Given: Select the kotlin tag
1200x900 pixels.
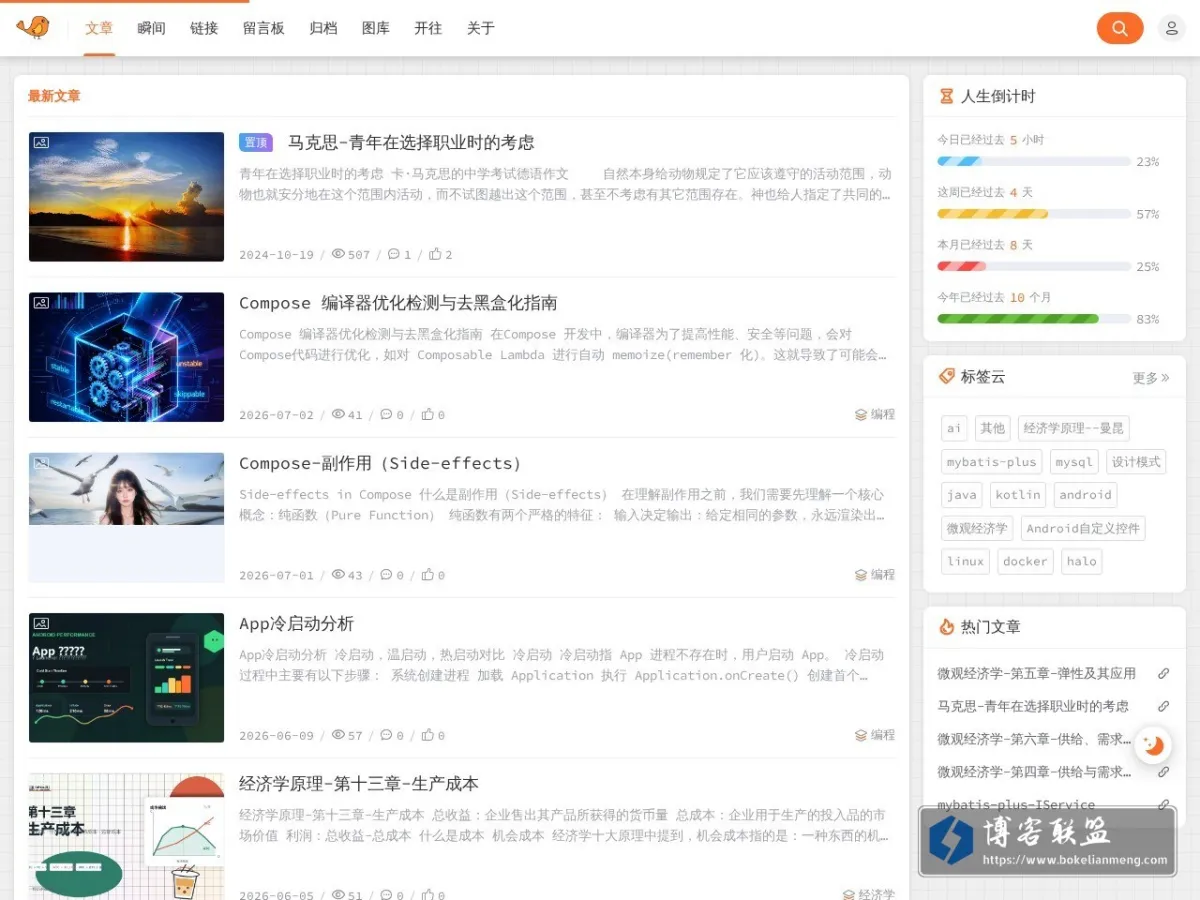Looking at the screenshot, I should (1018, 495).
